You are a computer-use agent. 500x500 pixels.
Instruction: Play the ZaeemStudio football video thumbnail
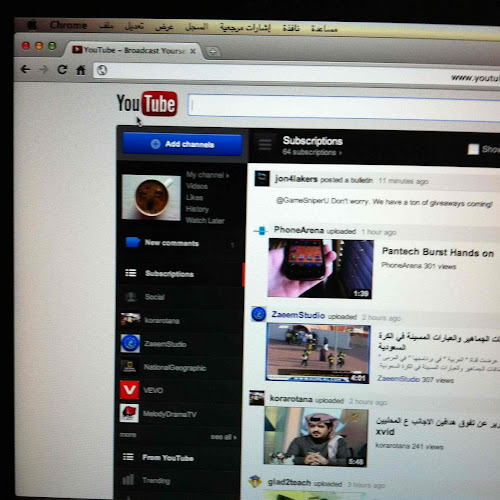(318, 353)
